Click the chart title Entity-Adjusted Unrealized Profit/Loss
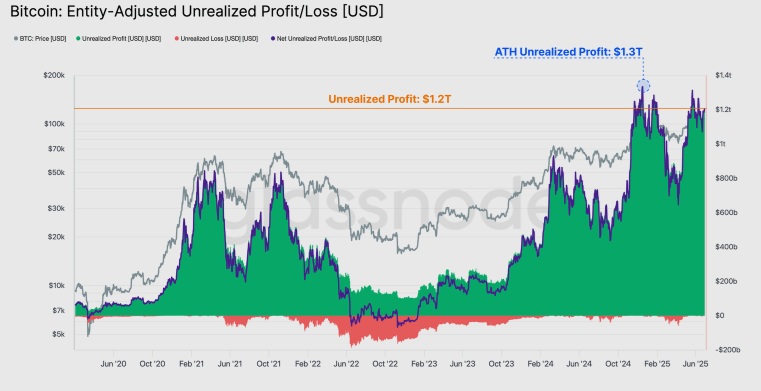Image resolution: width=761 pixels, height=391 pixels. pyautogui.click(x=197, y=12)
